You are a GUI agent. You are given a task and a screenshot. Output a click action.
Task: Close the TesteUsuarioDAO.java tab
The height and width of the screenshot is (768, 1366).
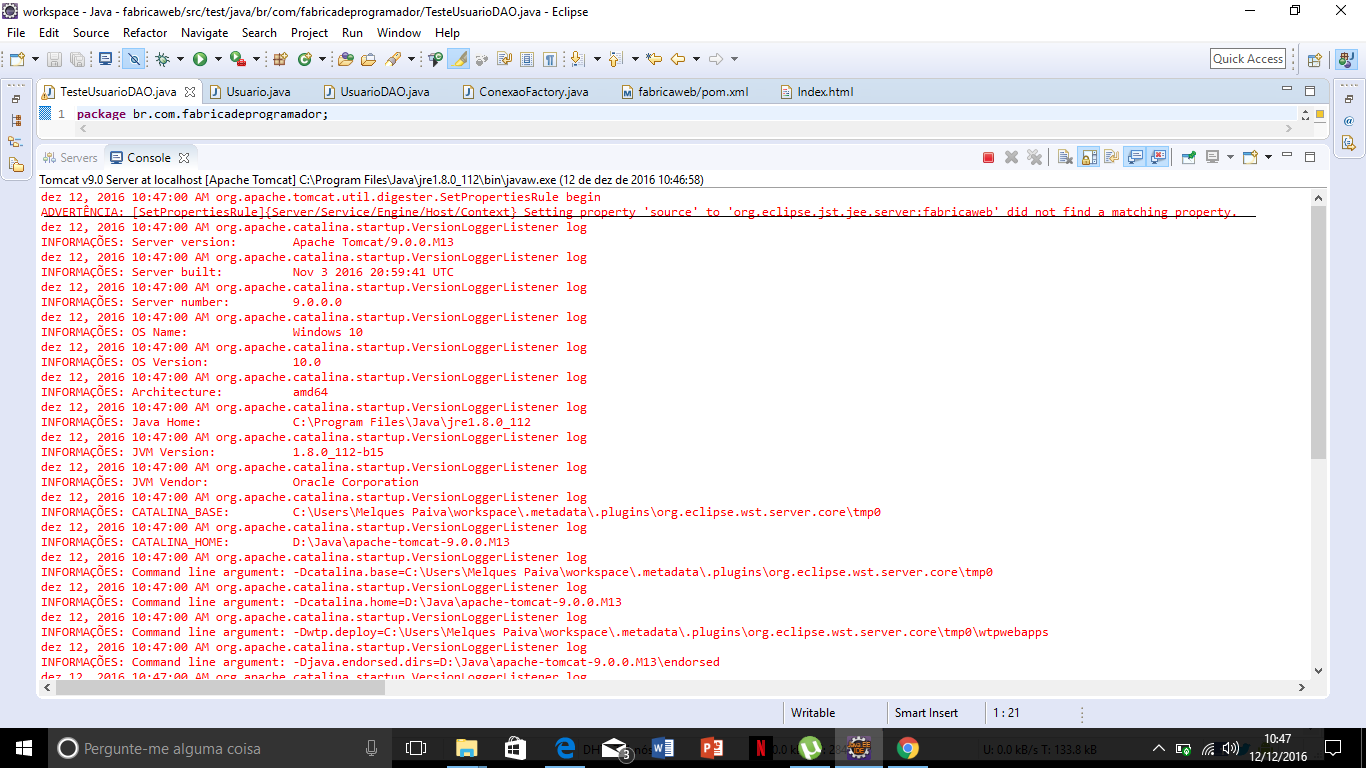pyautogui.click(x=190, y=92)
